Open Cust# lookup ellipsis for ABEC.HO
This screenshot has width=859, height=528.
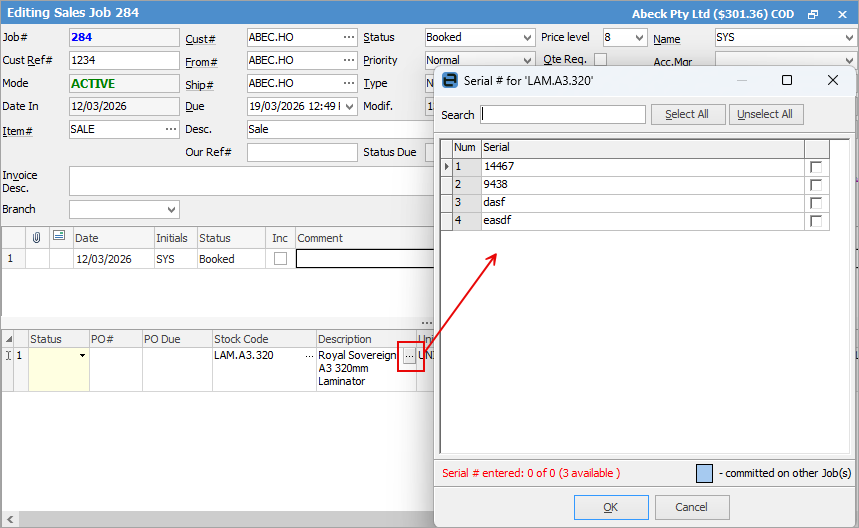click(348, 37)
